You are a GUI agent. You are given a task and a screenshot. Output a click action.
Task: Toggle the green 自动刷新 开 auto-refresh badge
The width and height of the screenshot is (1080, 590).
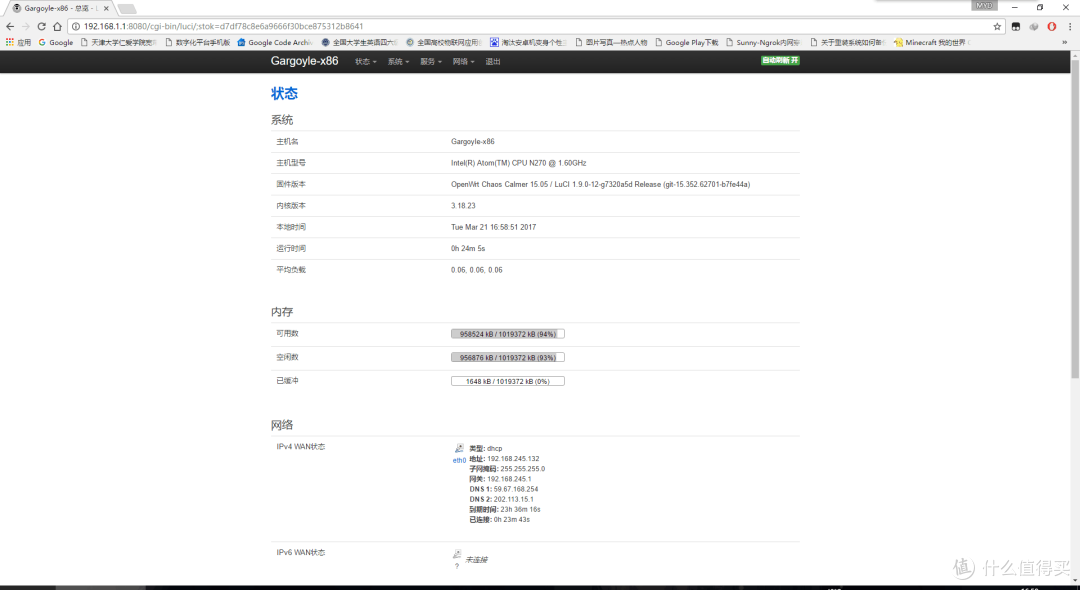pyautogui.click(x=780, y=61)
